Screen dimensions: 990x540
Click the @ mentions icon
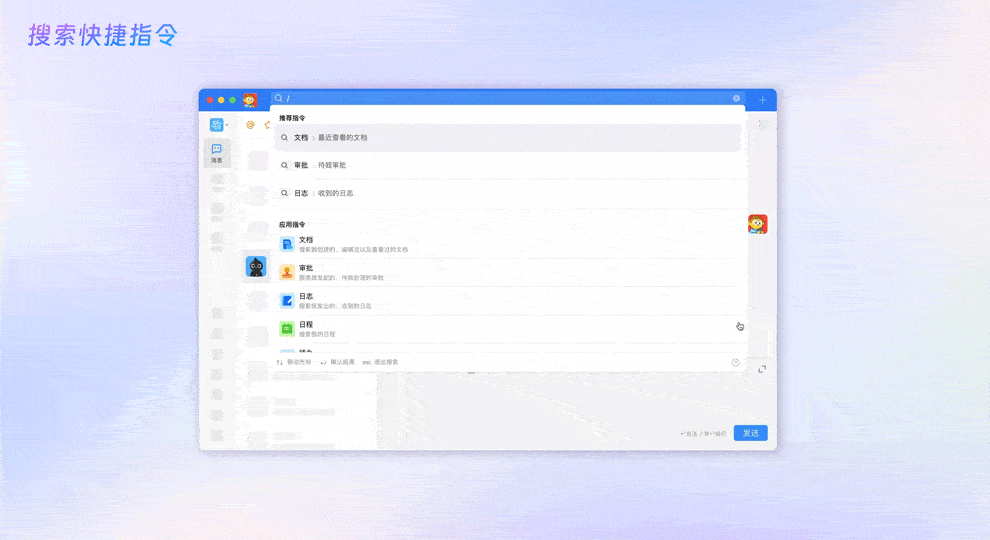coord(250,125)
